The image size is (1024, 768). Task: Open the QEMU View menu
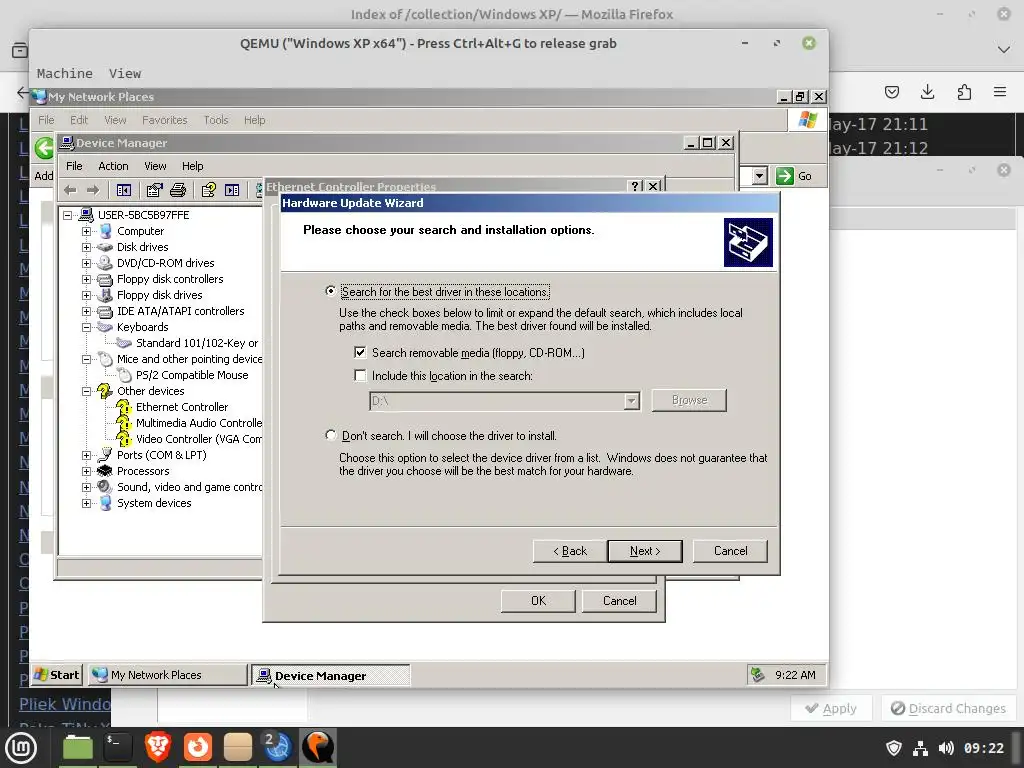click(125, 73)
